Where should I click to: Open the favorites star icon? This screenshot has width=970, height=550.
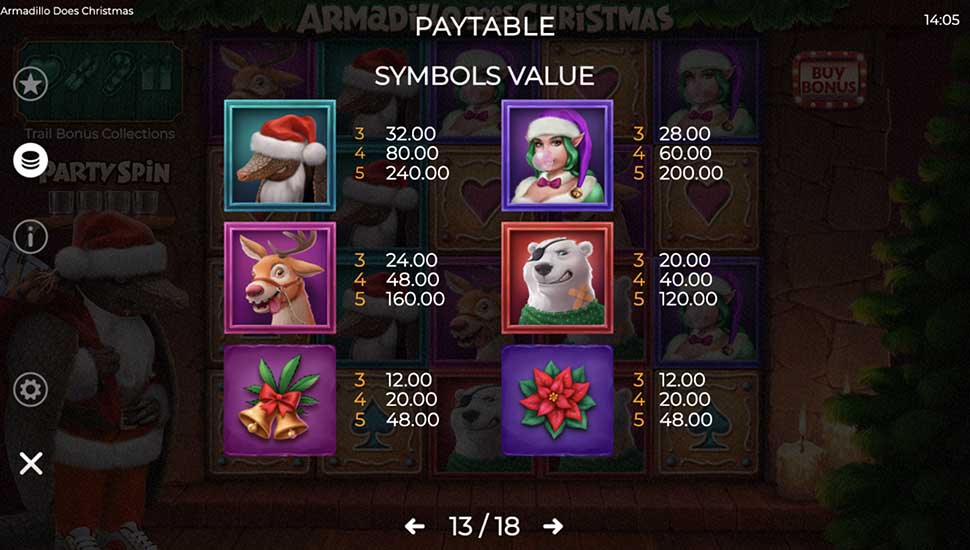pyautogui.click(x=30, y=84)
